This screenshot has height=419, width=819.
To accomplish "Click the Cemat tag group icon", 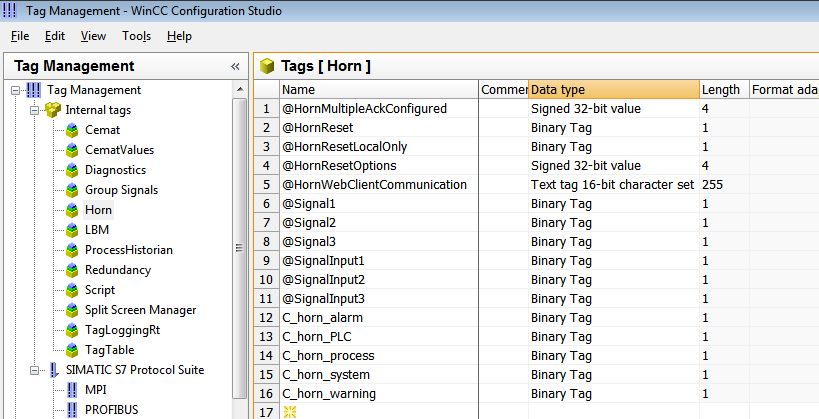I will tap(72, 130).
